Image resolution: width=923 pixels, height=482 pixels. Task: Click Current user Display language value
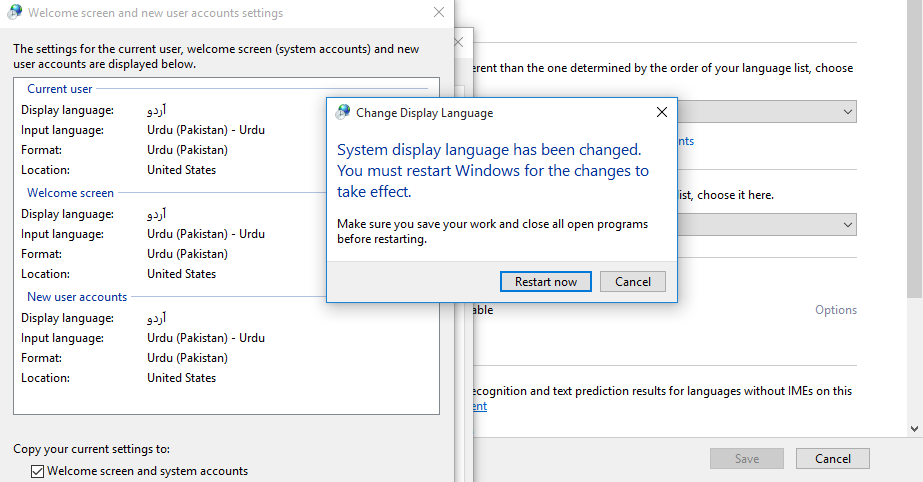(x=157, y=110)
